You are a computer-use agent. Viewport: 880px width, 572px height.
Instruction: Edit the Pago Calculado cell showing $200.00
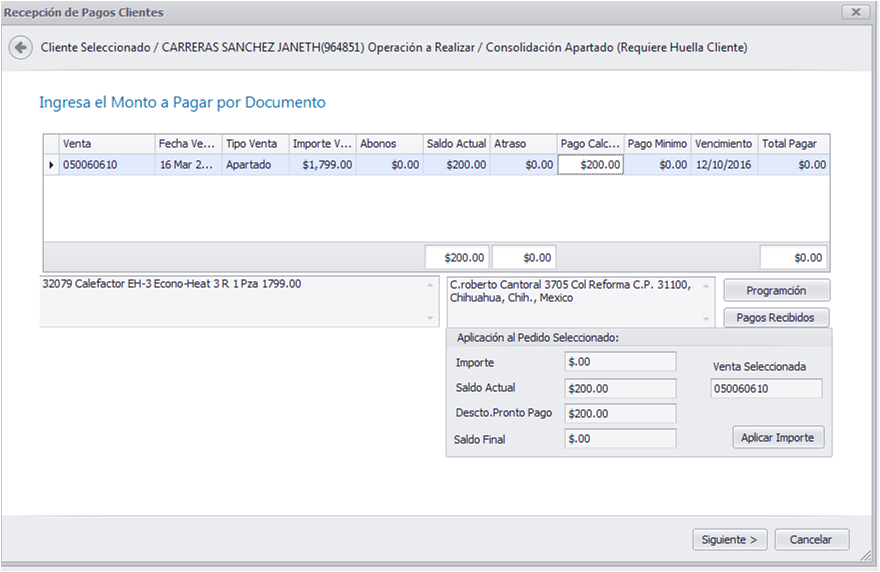click(590, 164)
